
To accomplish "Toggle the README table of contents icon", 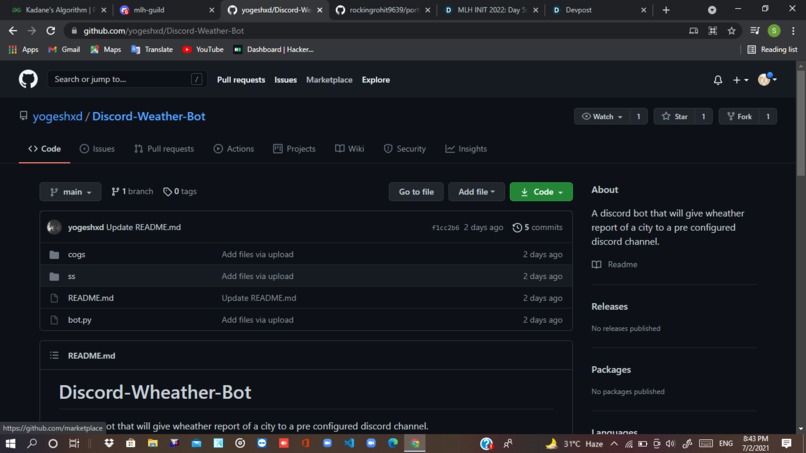I will pos(54,355).
